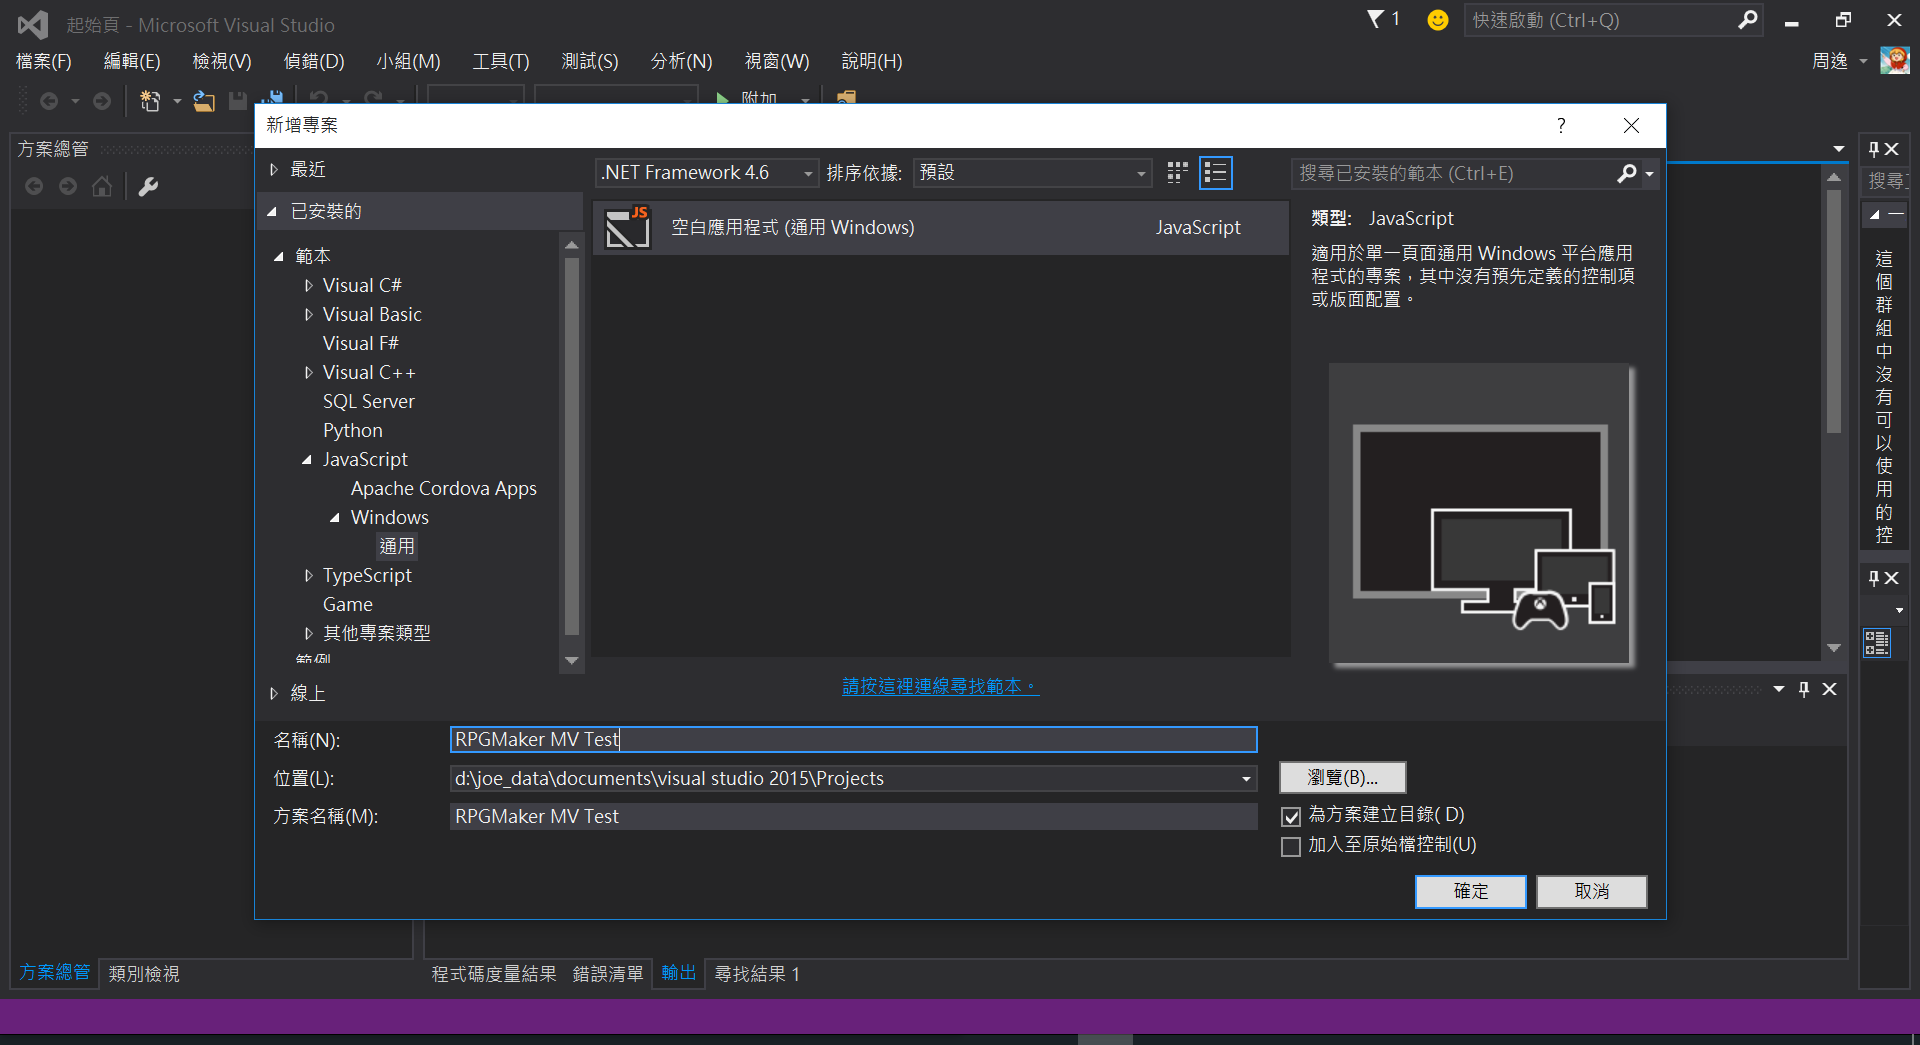The image size is (1920, 1045).
Task: Click the navigate forward toolbar arrow
Action: pos(102,101)
